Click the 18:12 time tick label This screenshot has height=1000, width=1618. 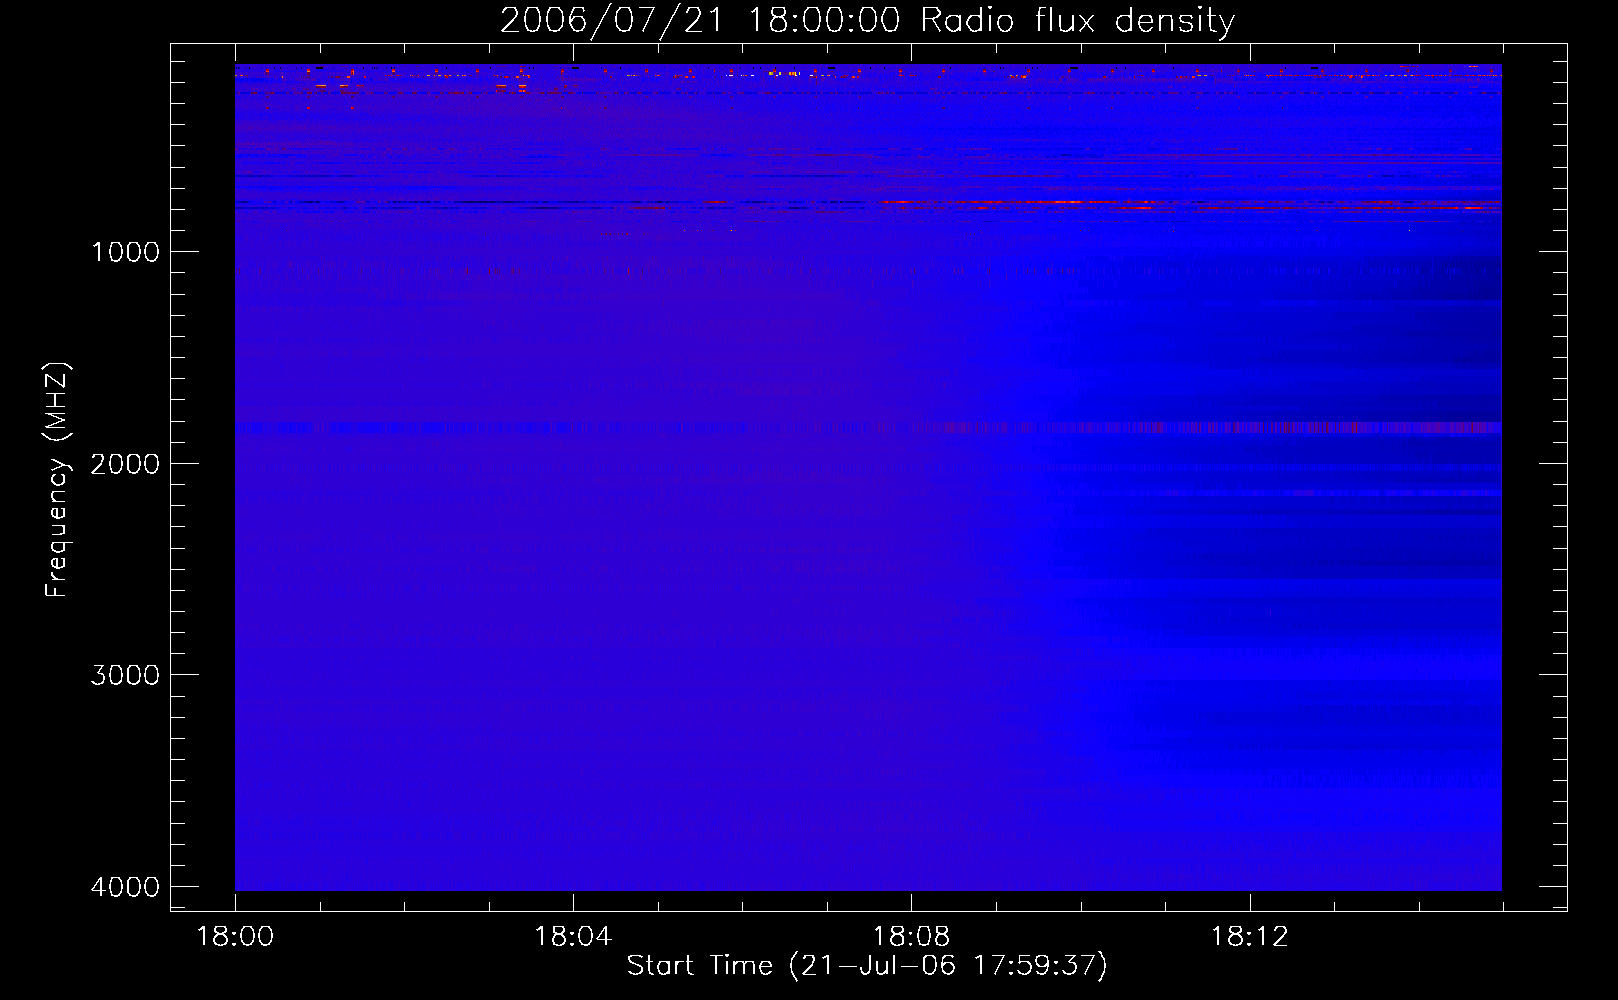[1249, 937]
